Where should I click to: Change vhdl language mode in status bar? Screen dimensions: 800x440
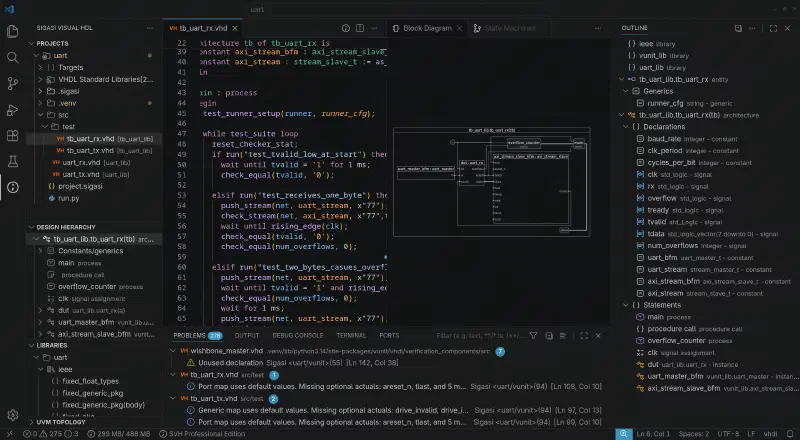click(x=770, y=434)
